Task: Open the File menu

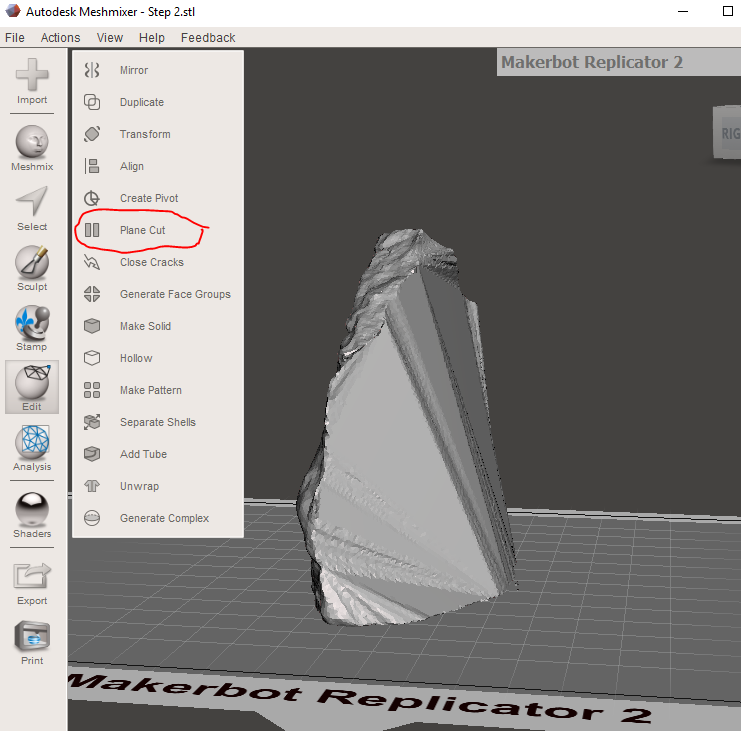Action: click(15, 37)
